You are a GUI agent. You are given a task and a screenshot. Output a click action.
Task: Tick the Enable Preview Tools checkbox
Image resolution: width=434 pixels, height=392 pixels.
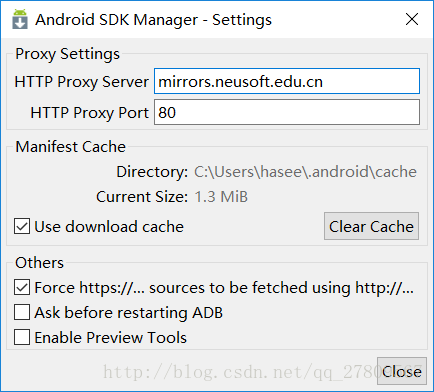(x=22, y=337)
